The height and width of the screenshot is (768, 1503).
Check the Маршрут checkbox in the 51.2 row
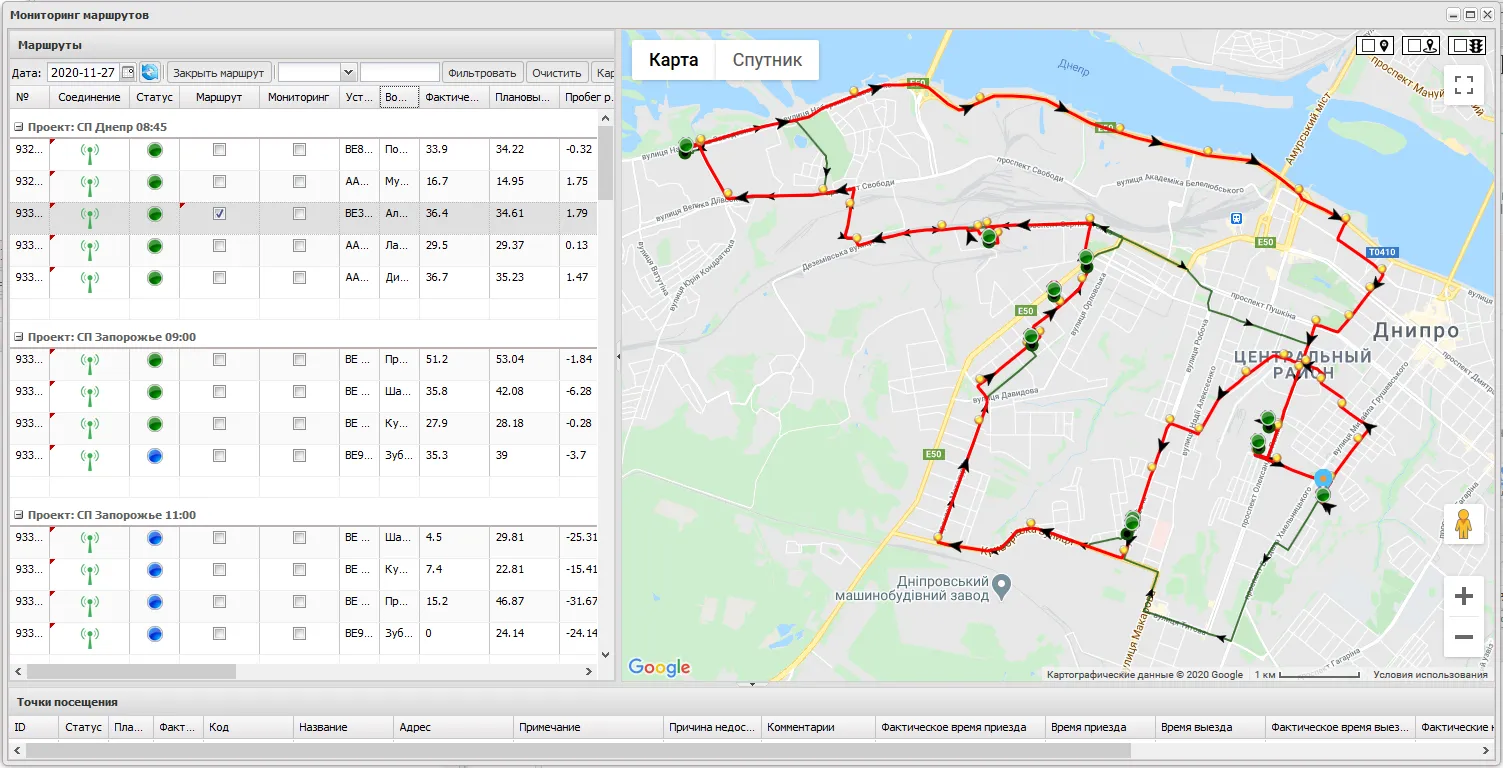(220, 360)
